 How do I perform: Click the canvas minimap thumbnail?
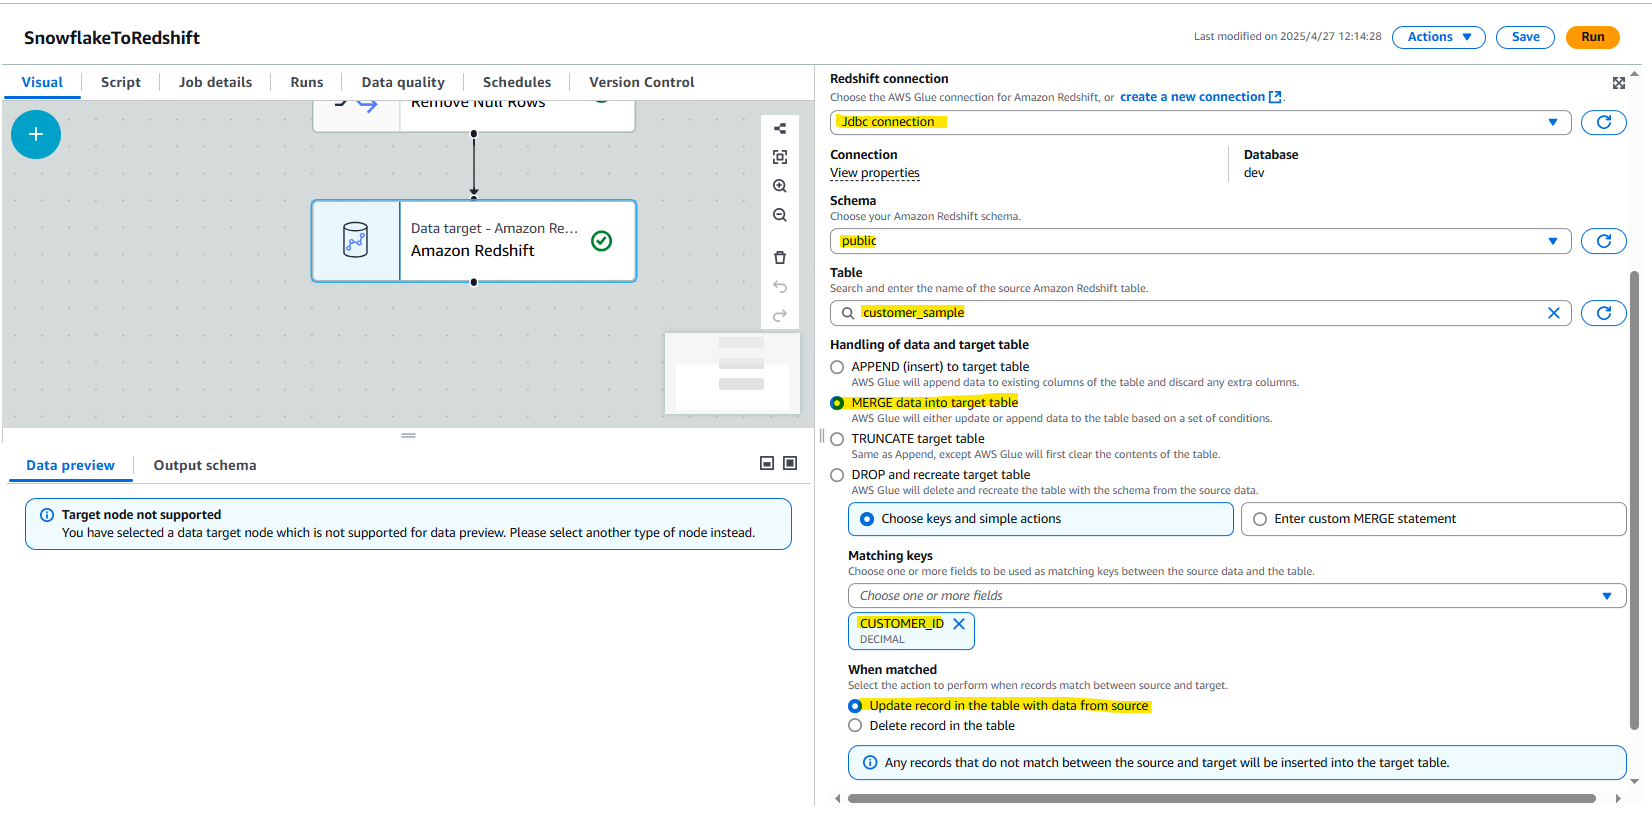click(x=732, y=373)
